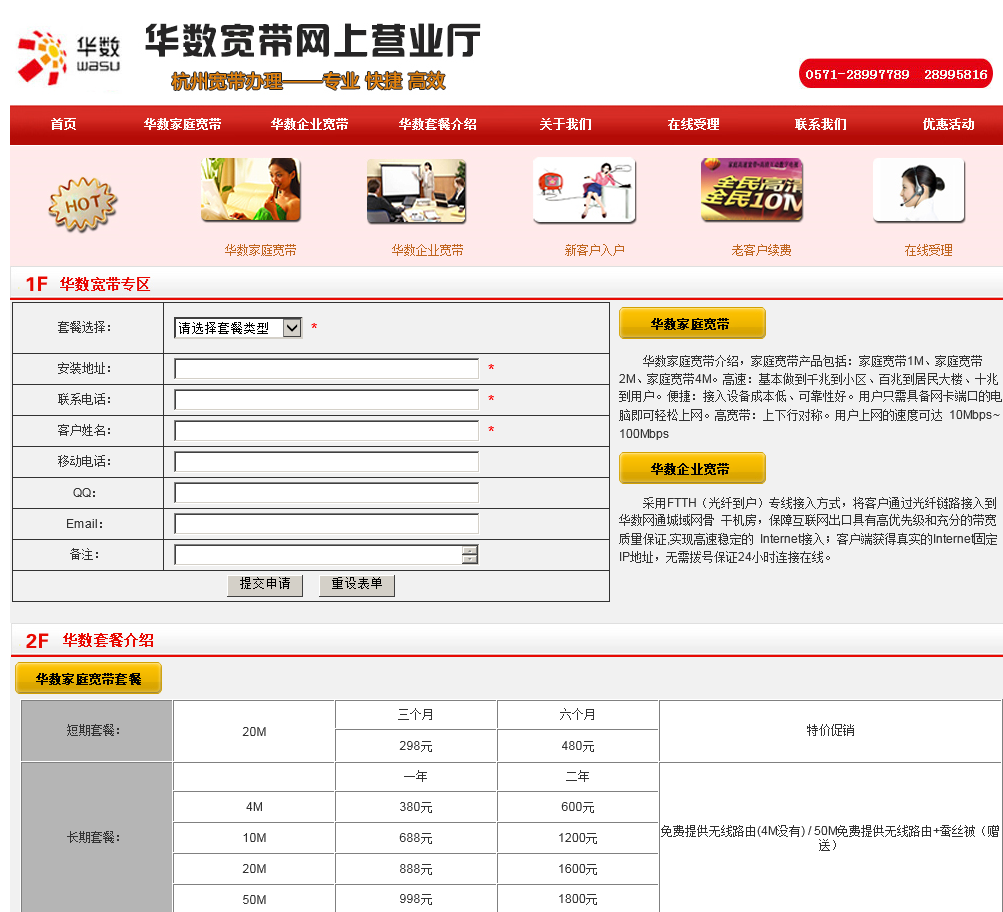1003x912 pixels.
Task: Open 在线受理 in the navigation bar
Action: [693, 124]
